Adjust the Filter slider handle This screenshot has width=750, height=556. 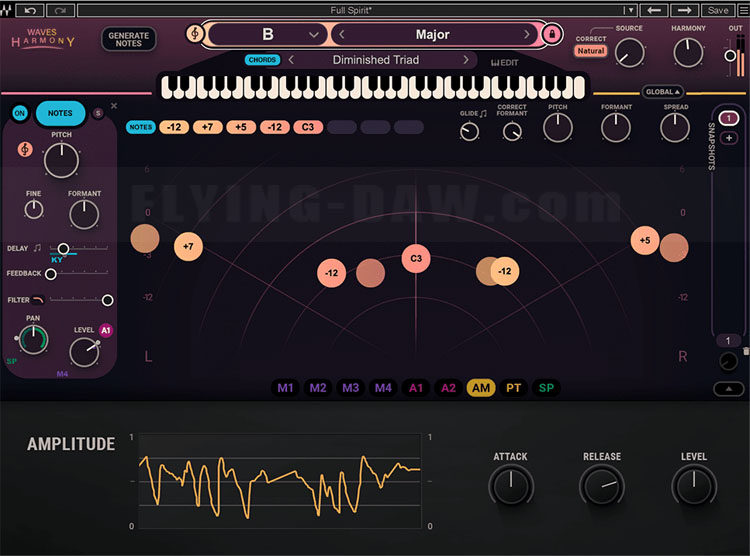(108, 300)
